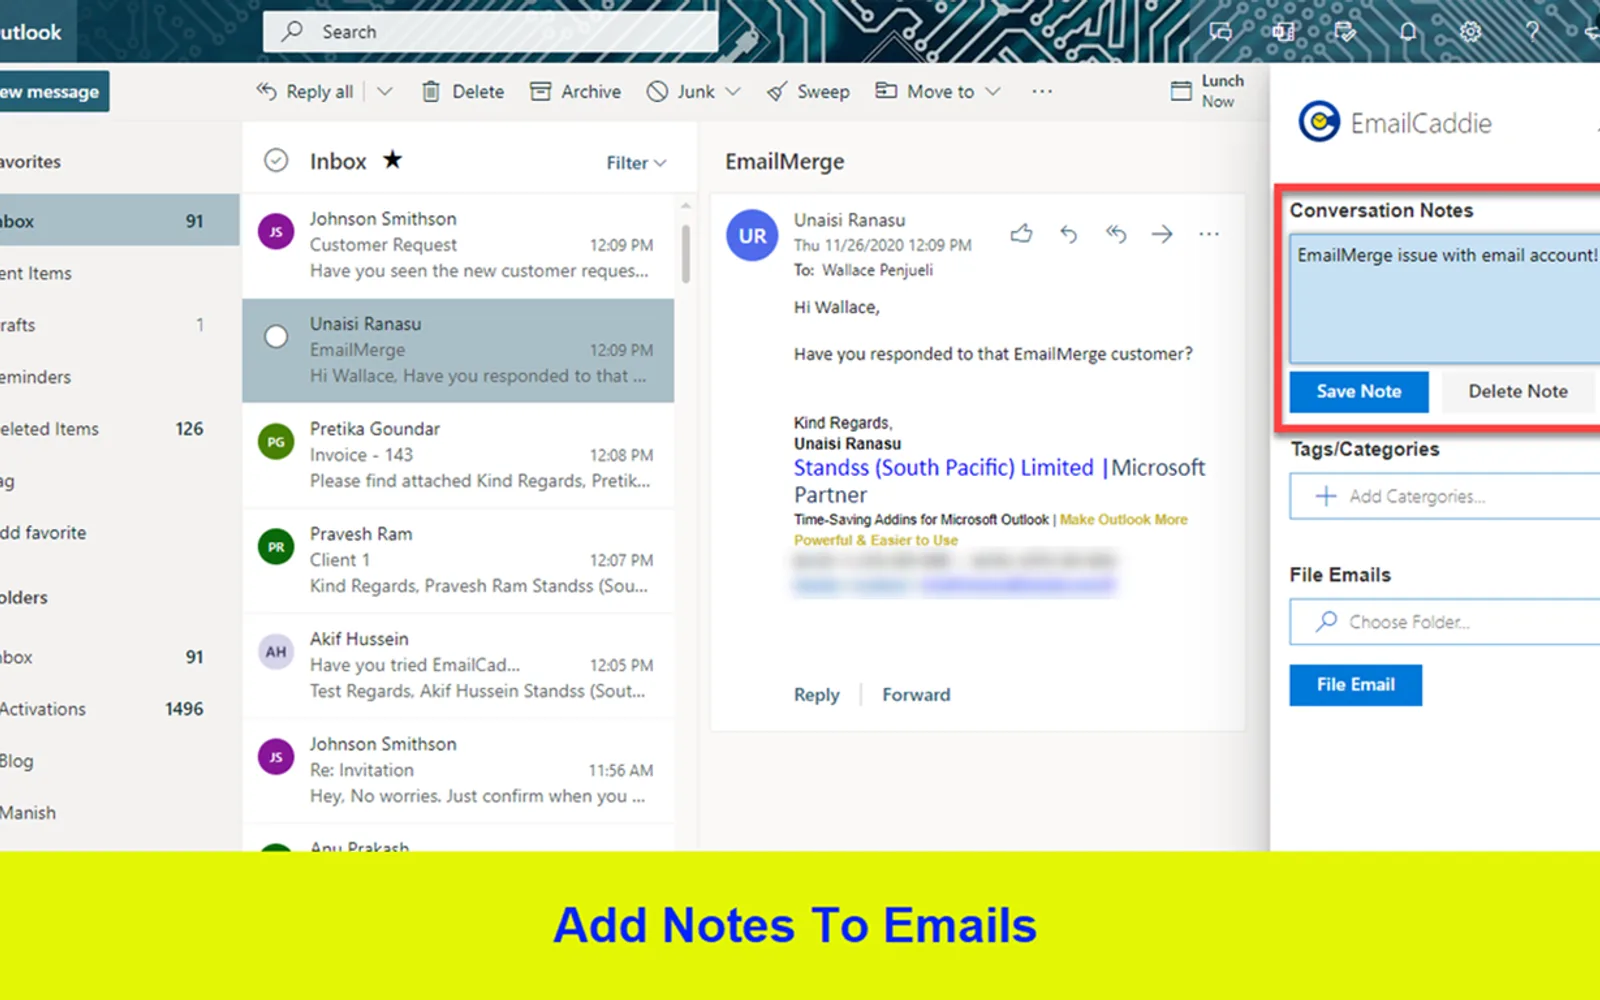
Task: Open the Activations folder
Action: (x=120, y=709)
